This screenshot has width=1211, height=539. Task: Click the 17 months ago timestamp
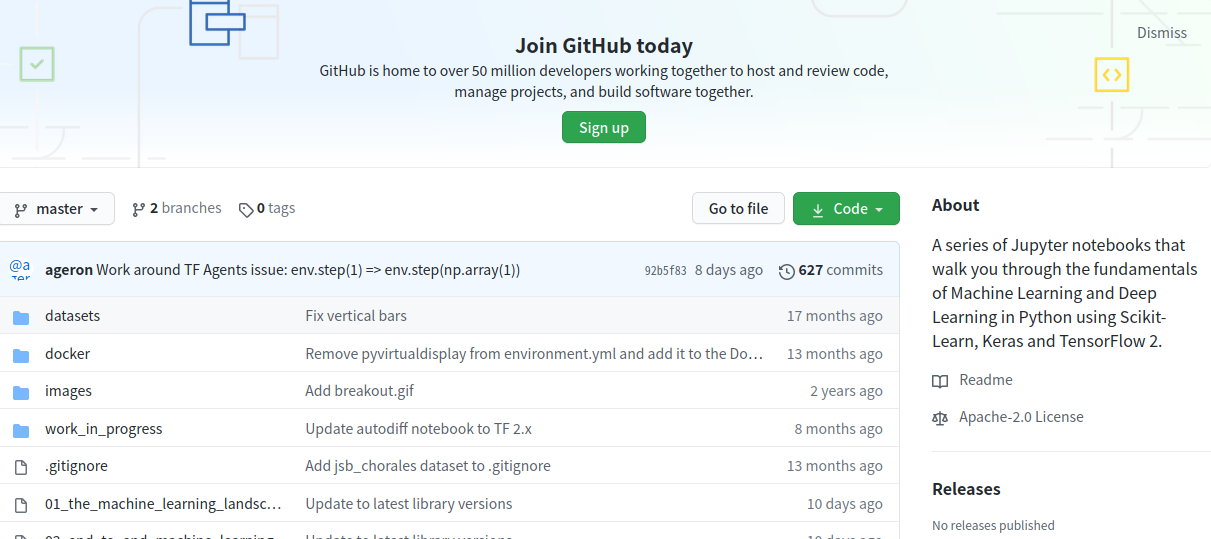click(x=835, y=316)
